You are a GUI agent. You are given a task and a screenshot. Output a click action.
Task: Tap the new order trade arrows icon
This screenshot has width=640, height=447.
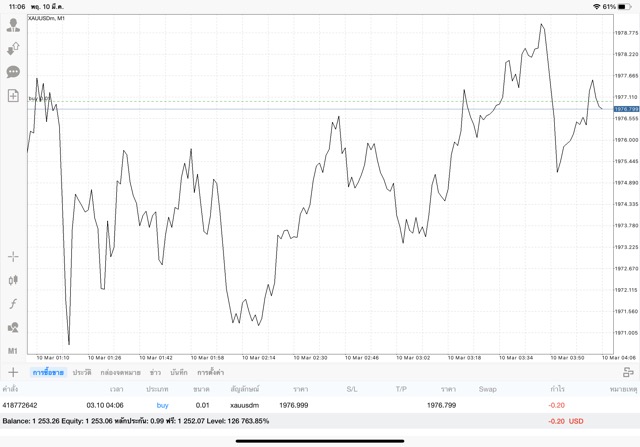(x=13, y=48)
